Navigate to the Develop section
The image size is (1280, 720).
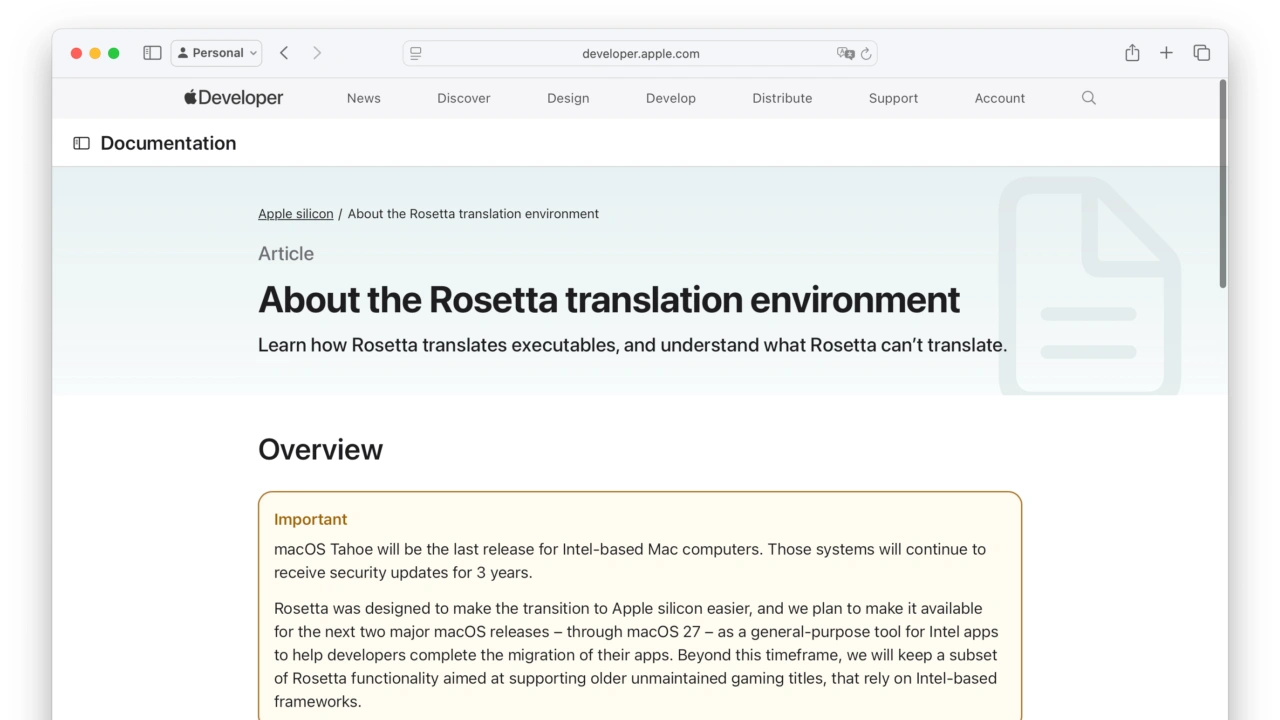(x=670, y=98)
